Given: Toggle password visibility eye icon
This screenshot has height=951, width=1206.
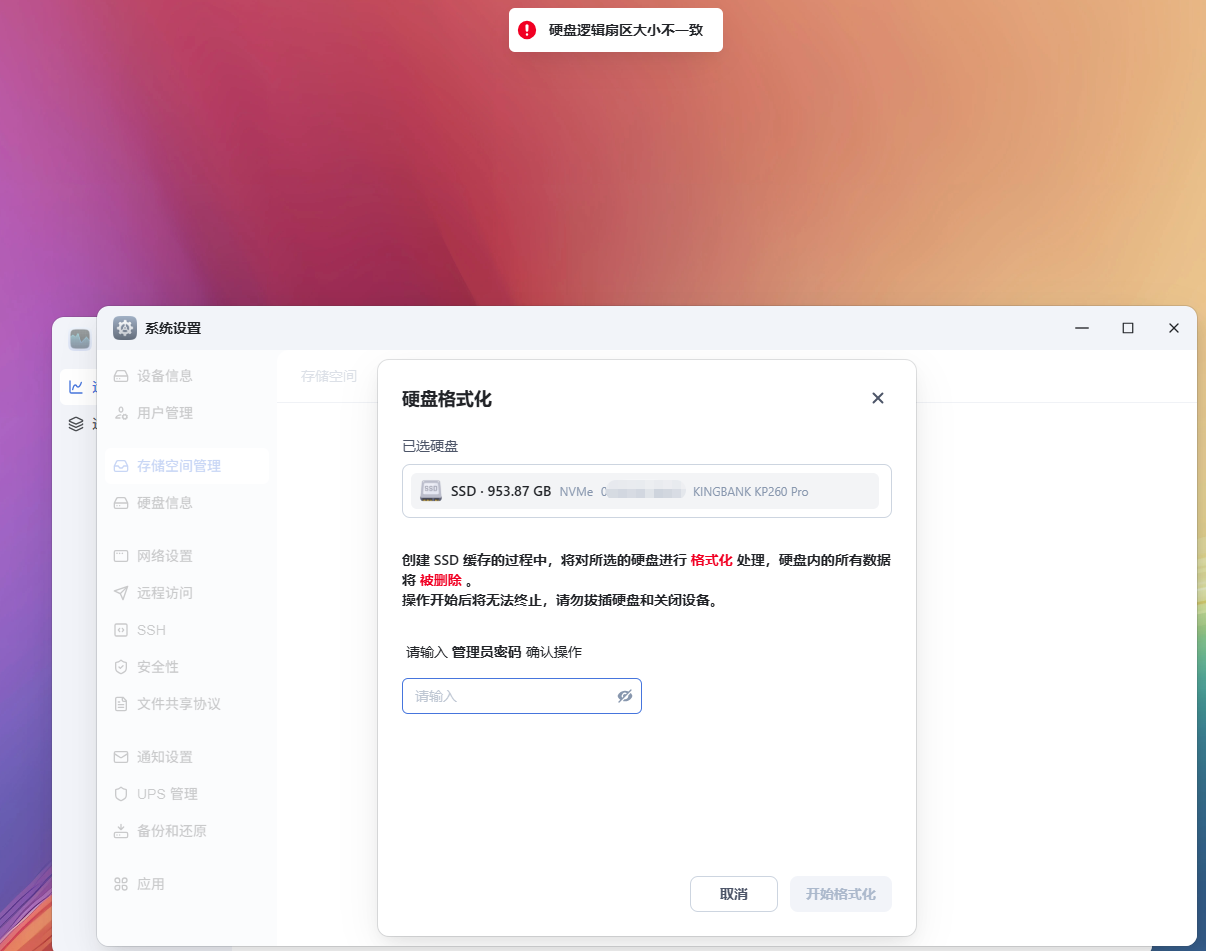Looking at the screenshot, I should point(625,696).
